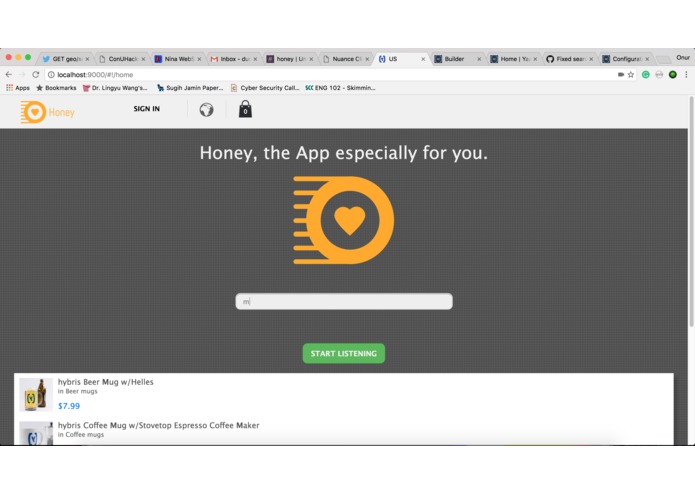This screenshot has width=695, height=494.
Task: Open the globe language selector icon
Action: tap(206, 109)
